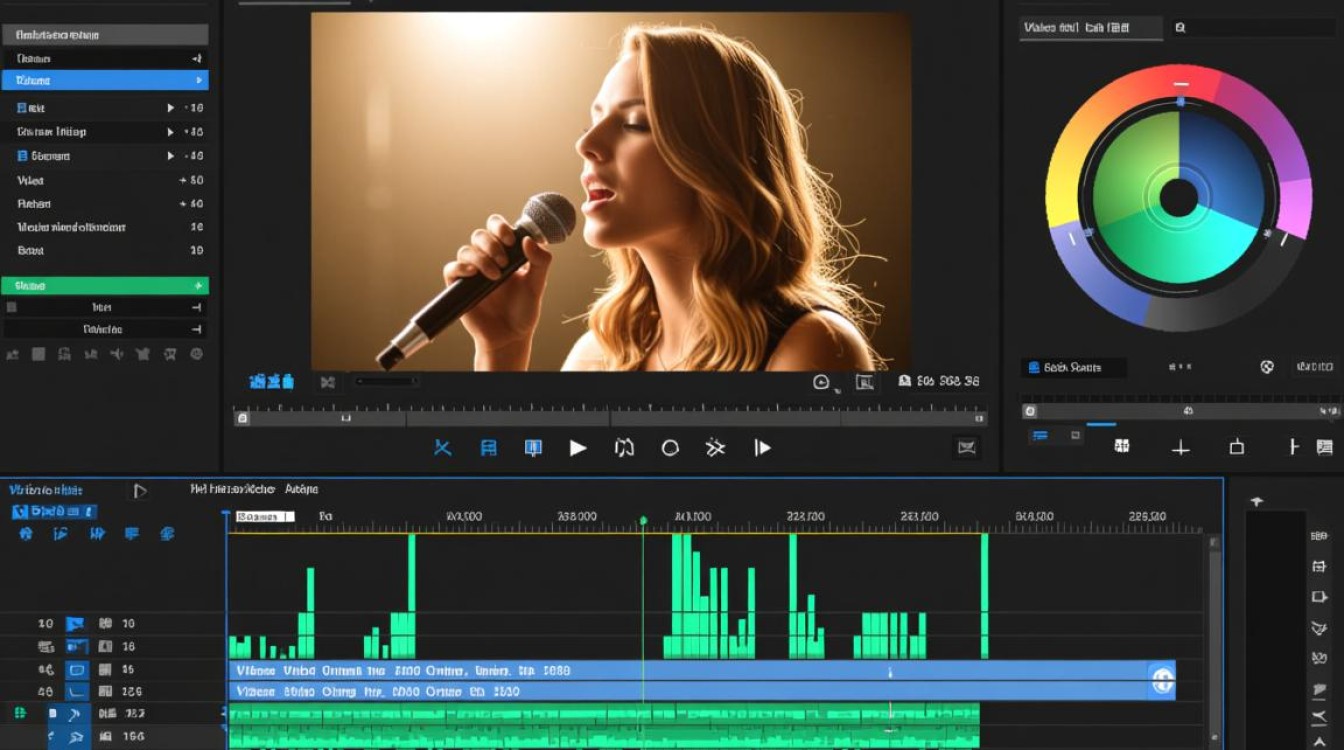
Task: Click the frame icon beside the clock icon
Action: point(865,382)
